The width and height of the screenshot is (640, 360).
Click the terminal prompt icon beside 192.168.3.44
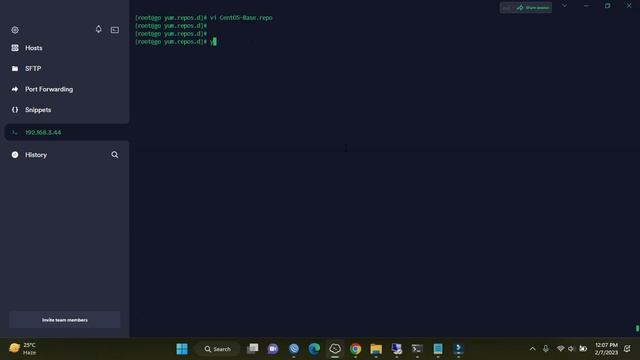pyautogui.click(x=15, y=132)
